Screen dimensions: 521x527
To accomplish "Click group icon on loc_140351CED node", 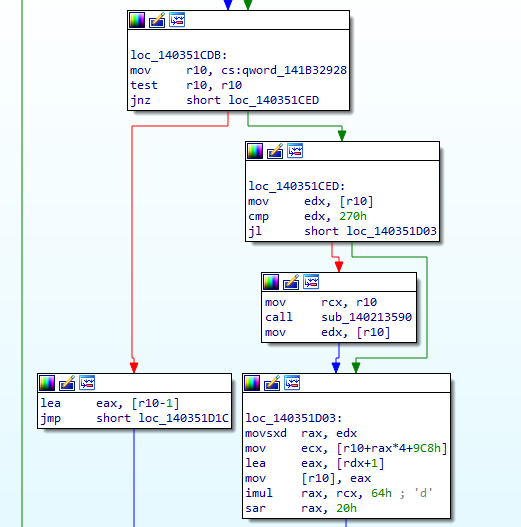I will pos(295,151).
